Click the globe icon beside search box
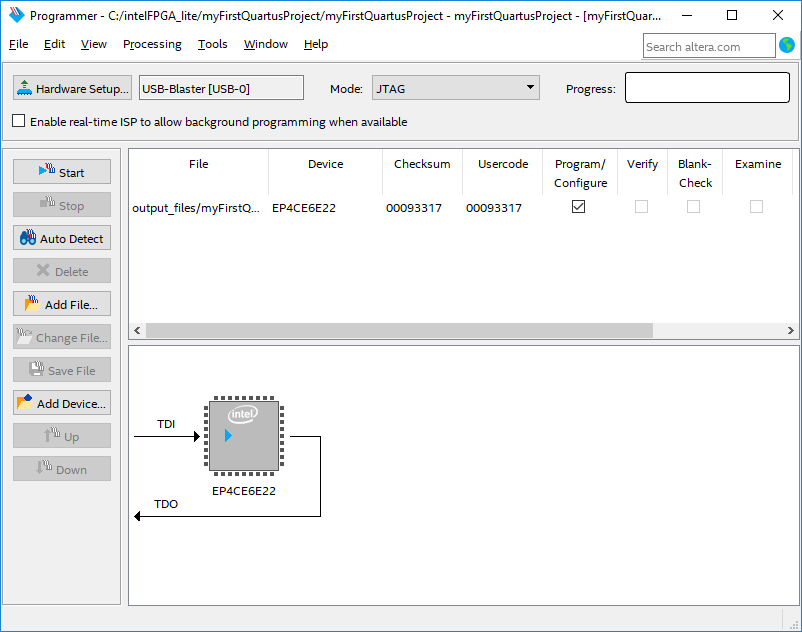 pos(787,45)
